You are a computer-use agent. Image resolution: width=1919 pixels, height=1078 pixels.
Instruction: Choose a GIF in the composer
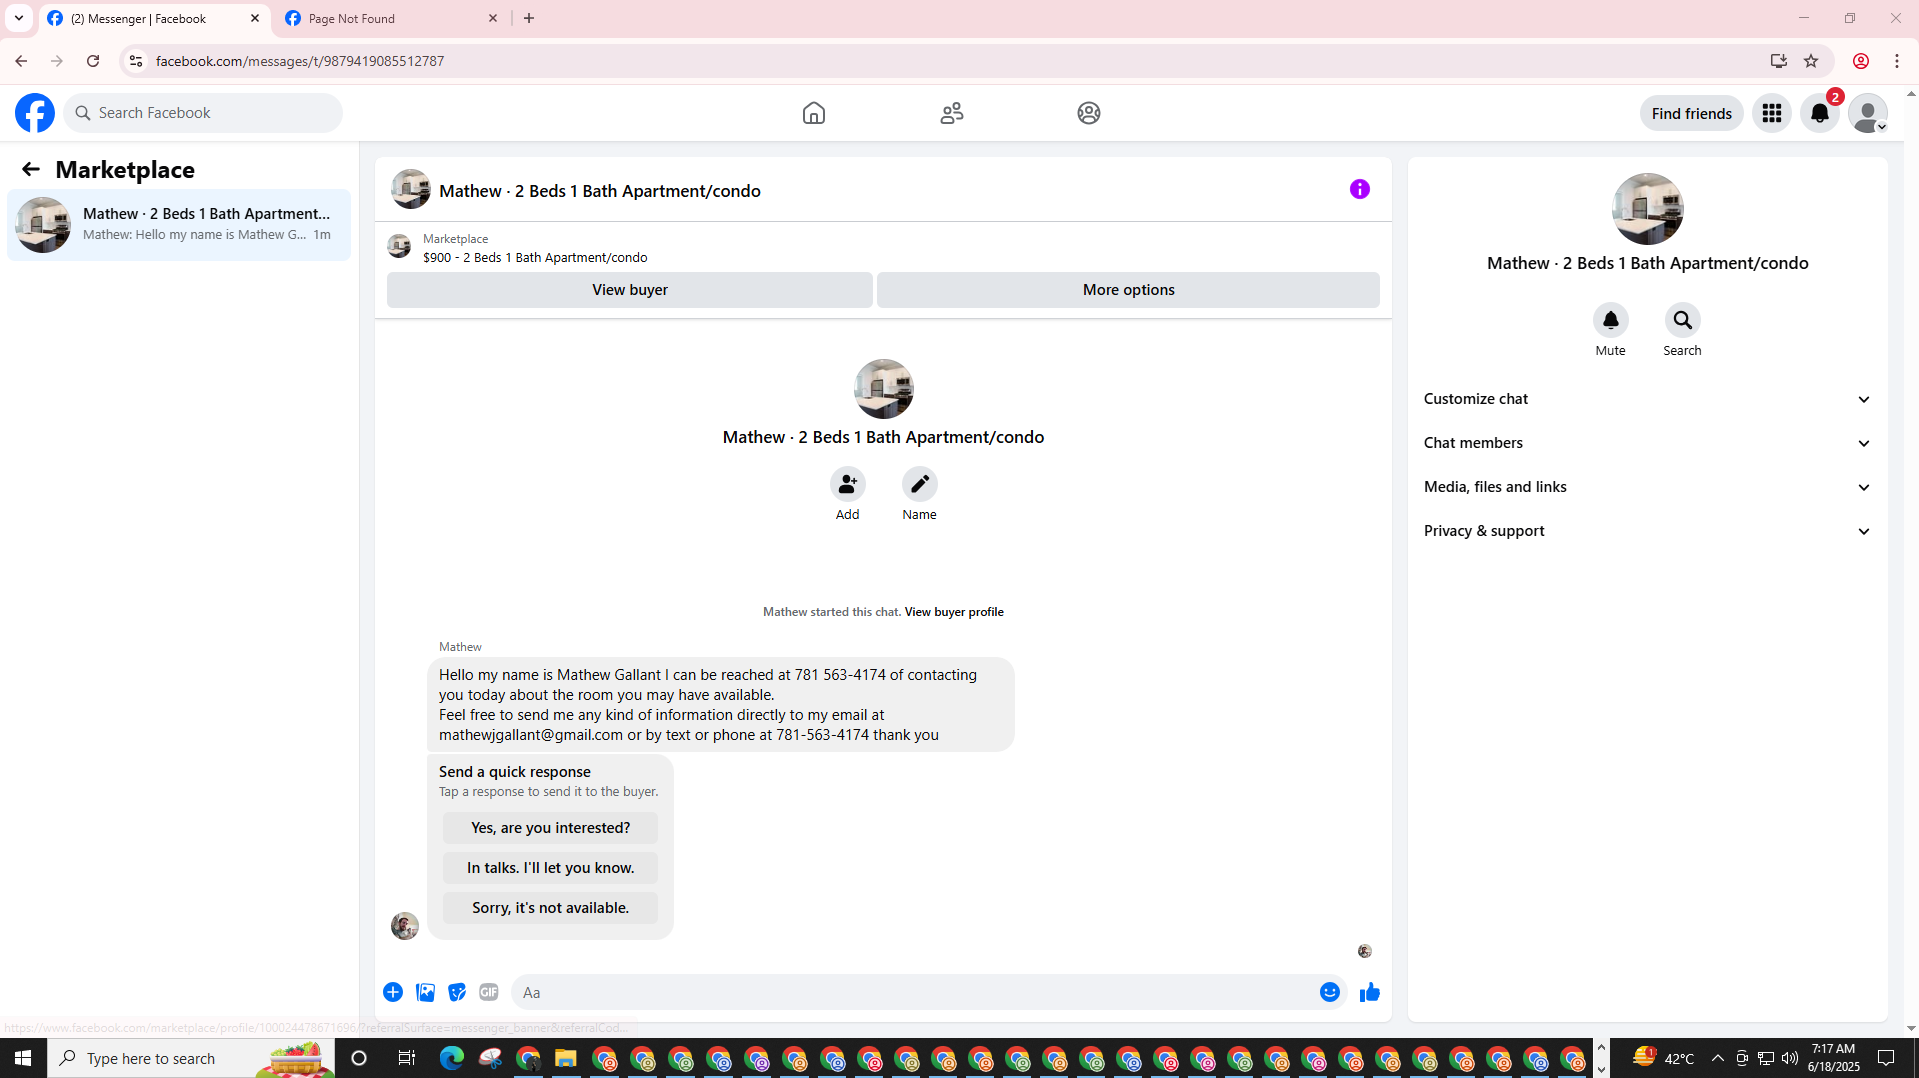[489, 992]
